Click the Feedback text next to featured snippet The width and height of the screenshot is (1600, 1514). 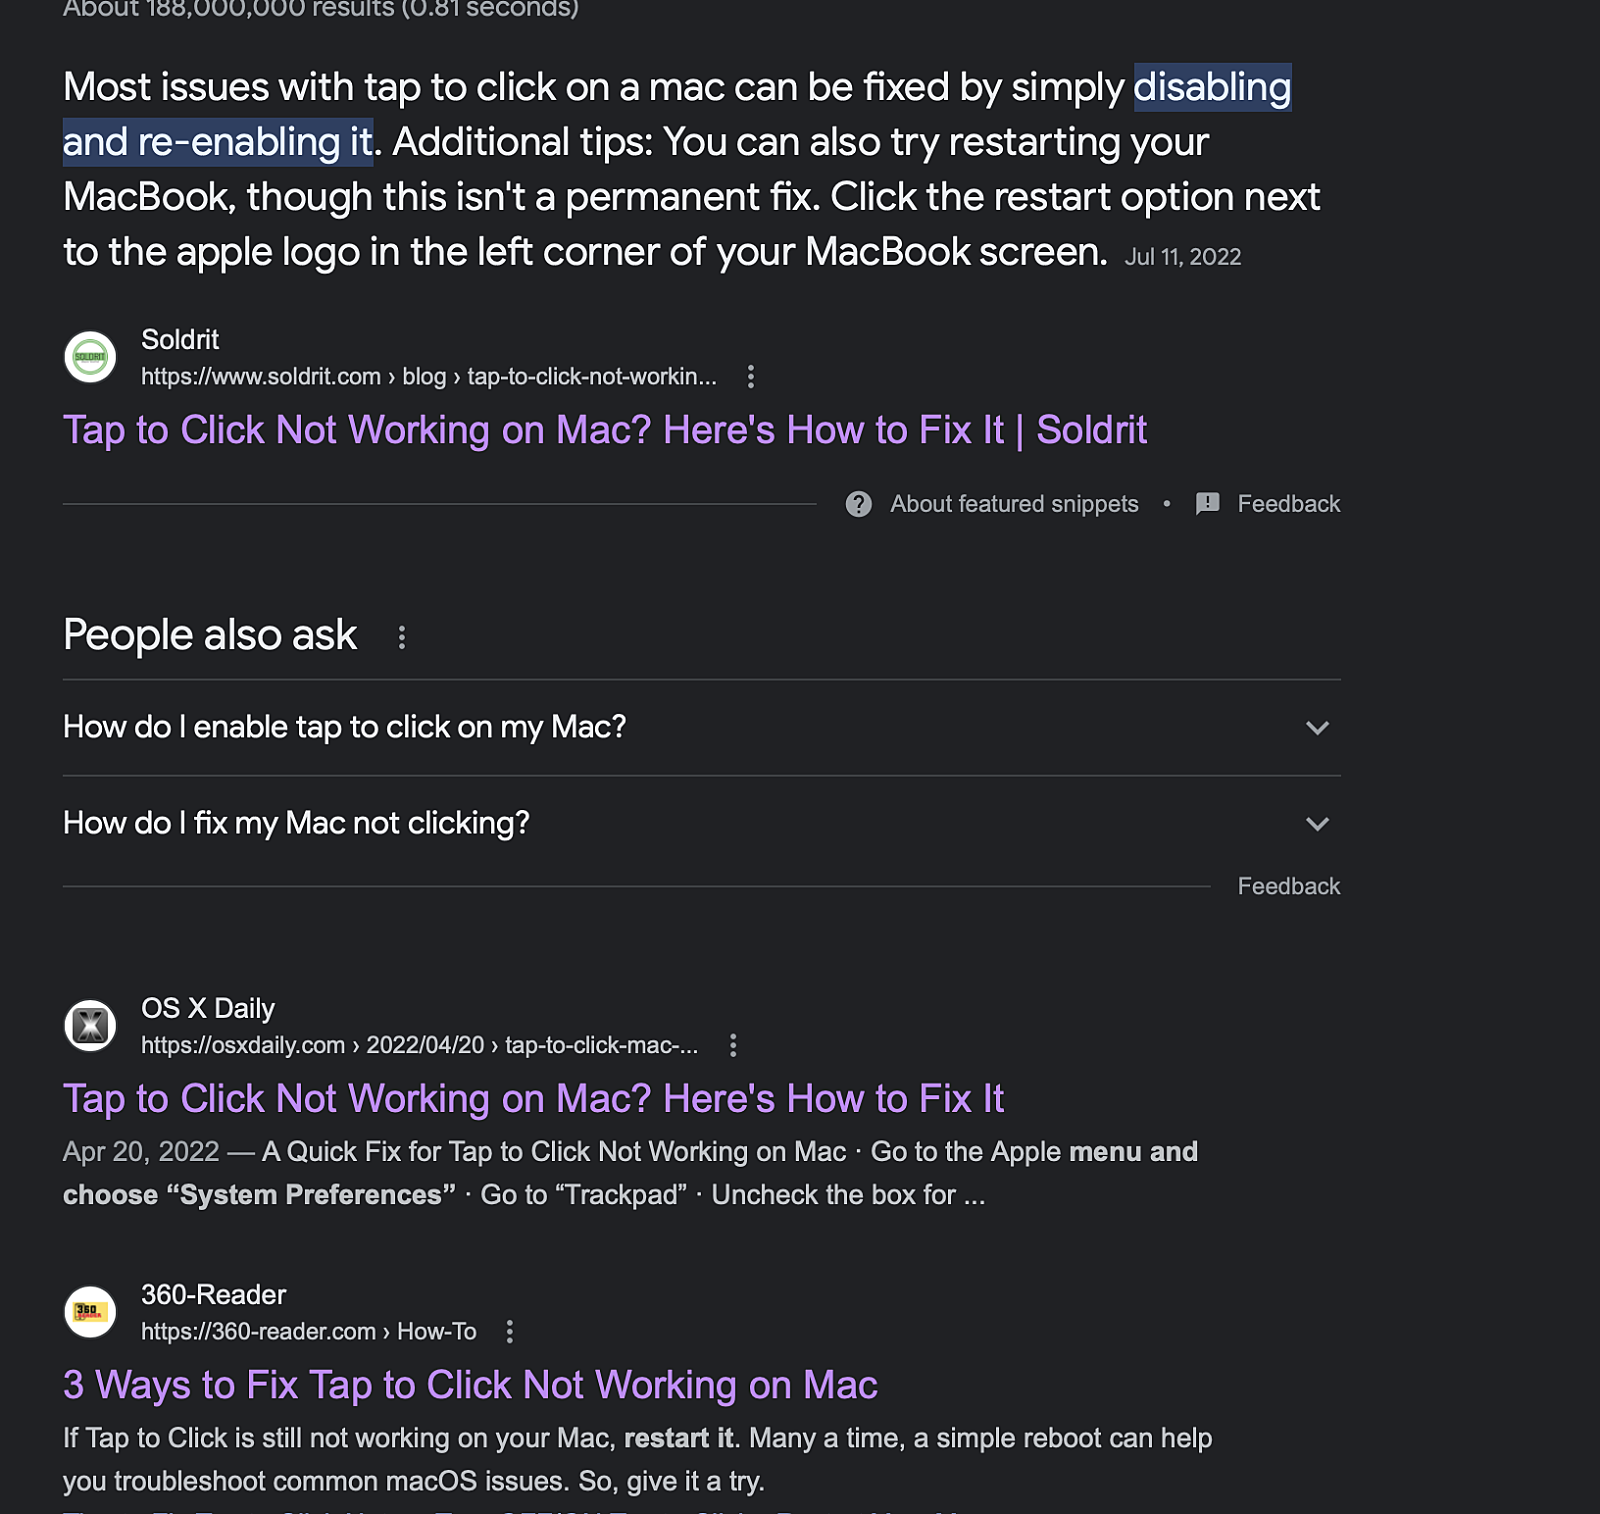tap(1288, 504)
